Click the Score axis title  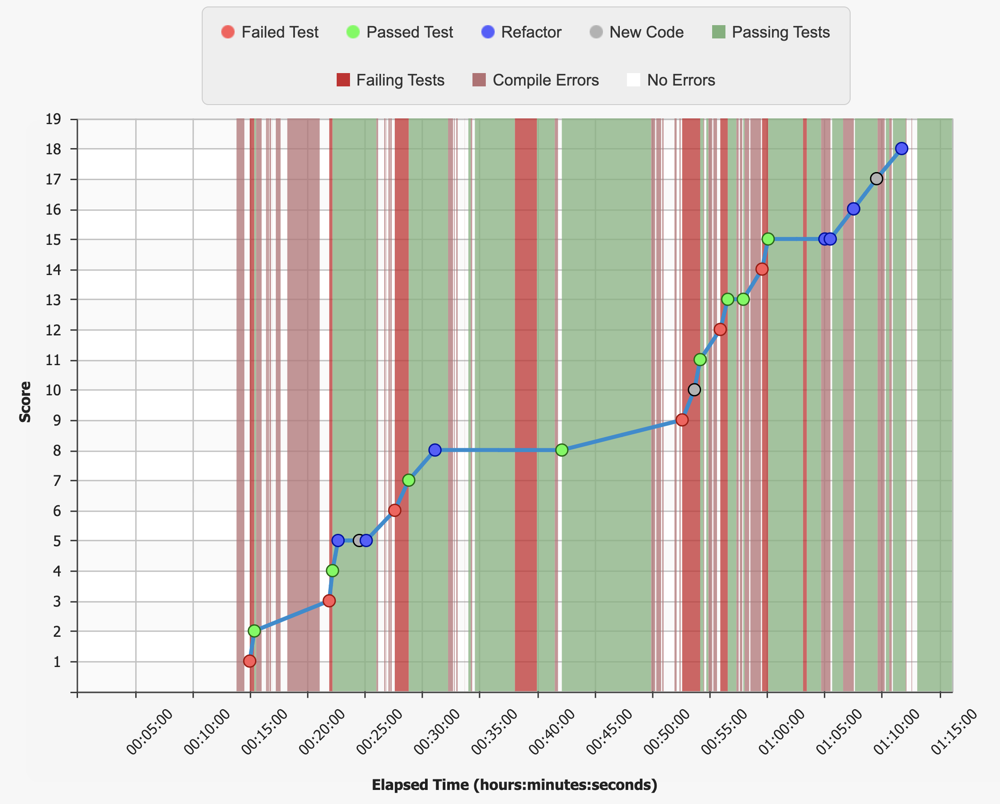[x=25, y=402]
